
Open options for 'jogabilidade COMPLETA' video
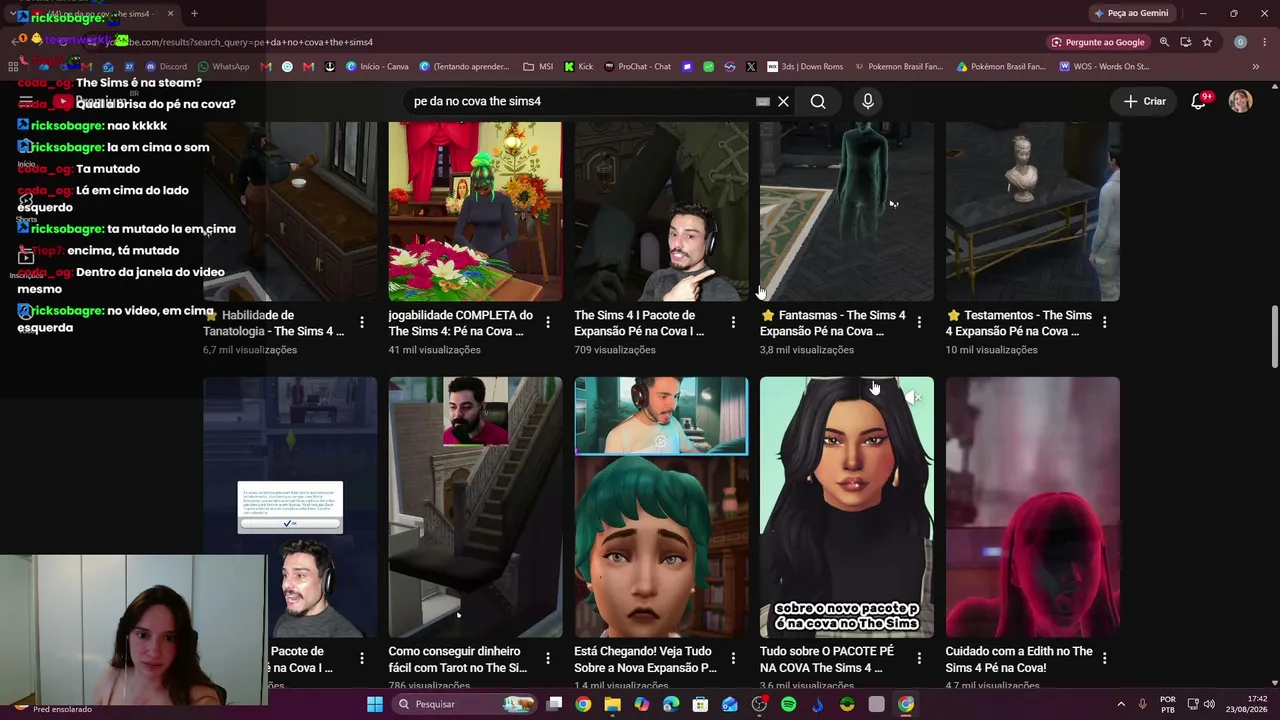(548, 322)
